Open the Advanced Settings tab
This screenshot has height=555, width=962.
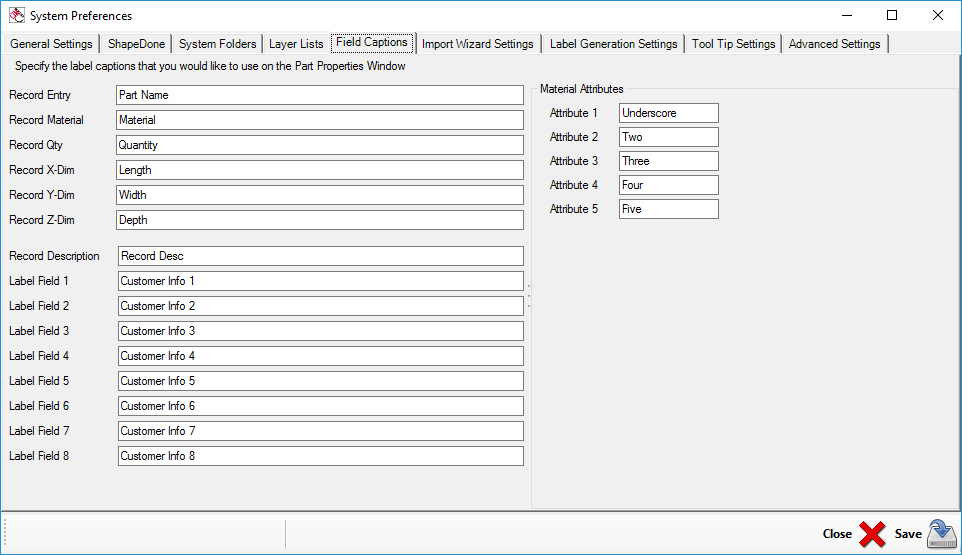point(834,44)
